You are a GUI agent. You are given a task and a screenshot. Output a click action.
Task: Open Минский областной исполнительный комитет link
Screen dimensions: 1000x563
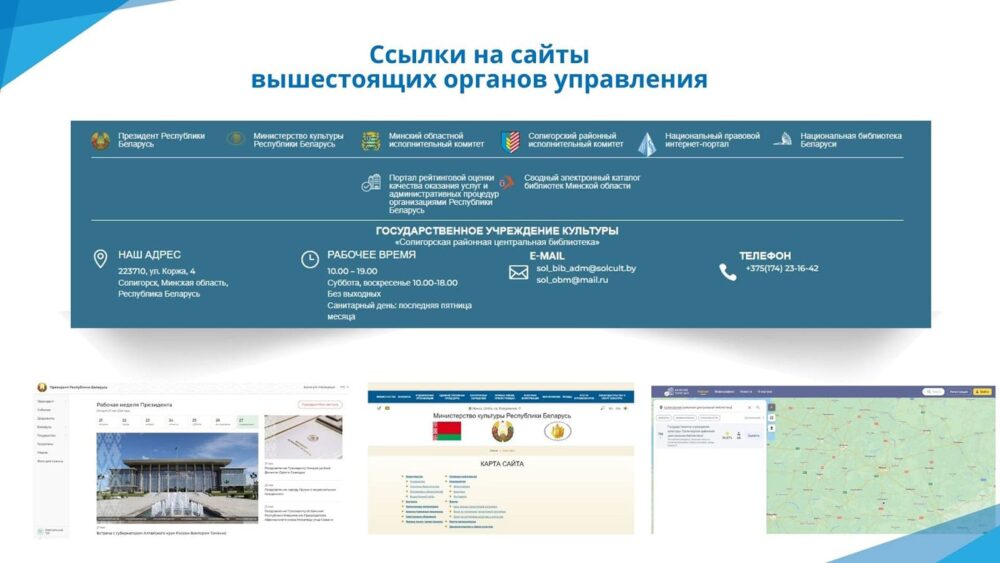[x=436, y=140]
